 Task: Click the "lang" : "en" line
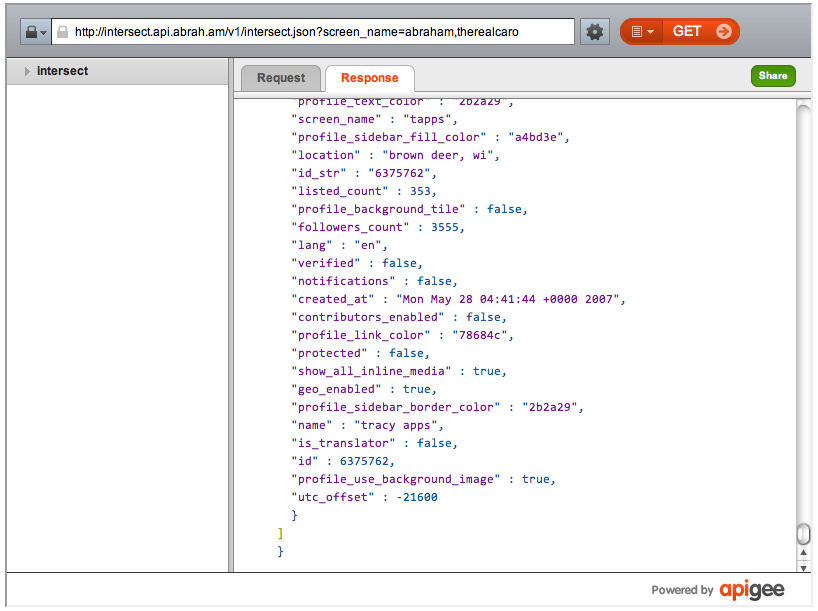pos(339,245)
